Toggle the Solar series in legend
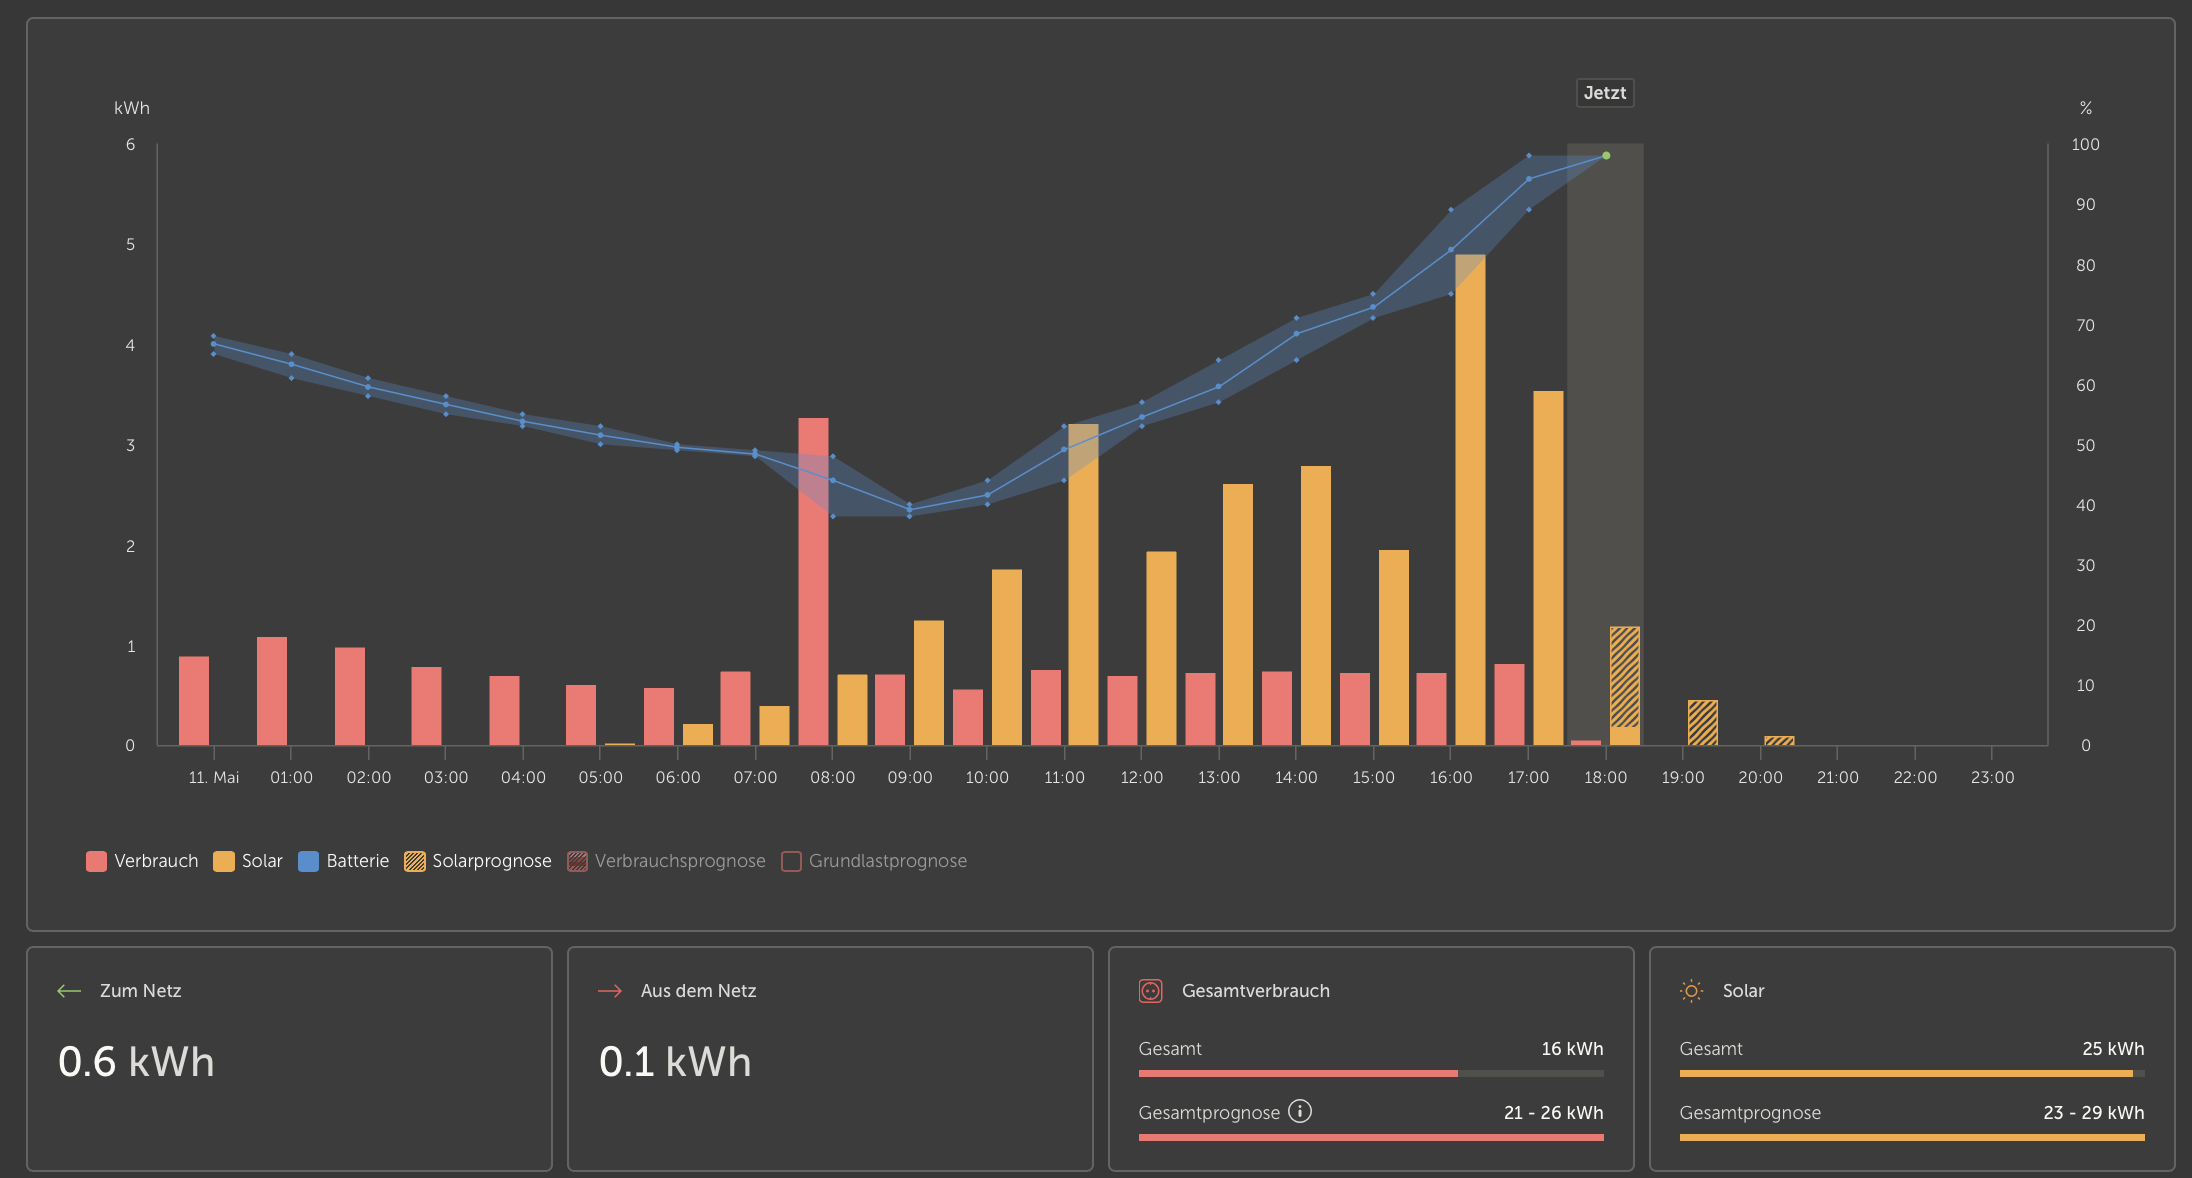The width and height of the screenshot is (2192, 1178). coord(224,861)
